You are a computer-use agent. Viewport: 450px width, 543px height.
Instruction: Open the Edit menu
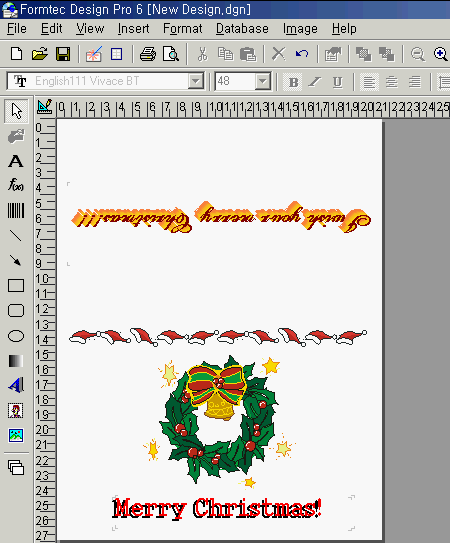(x=52, y=29)
